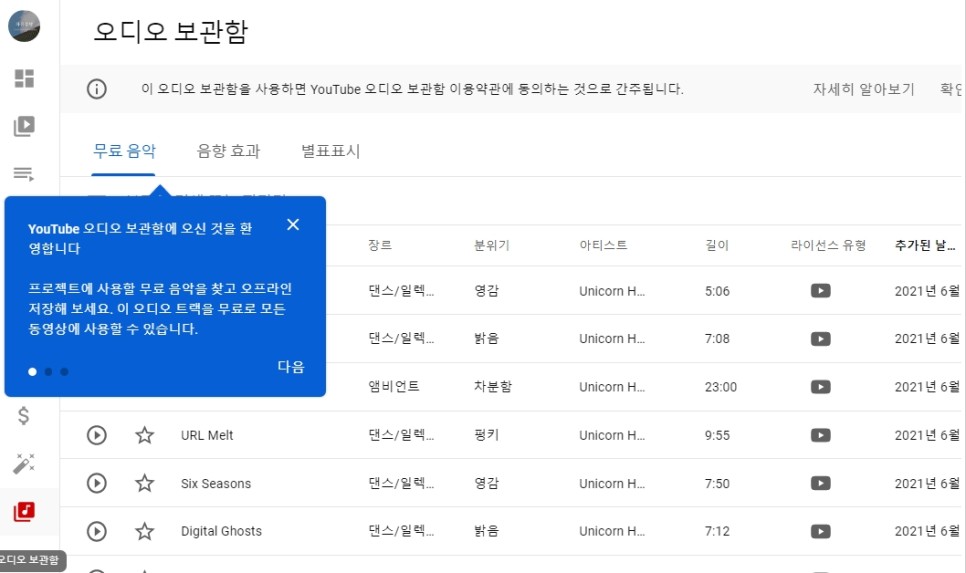
Task: Close the welcome tooltip popup
Action: 293,225
